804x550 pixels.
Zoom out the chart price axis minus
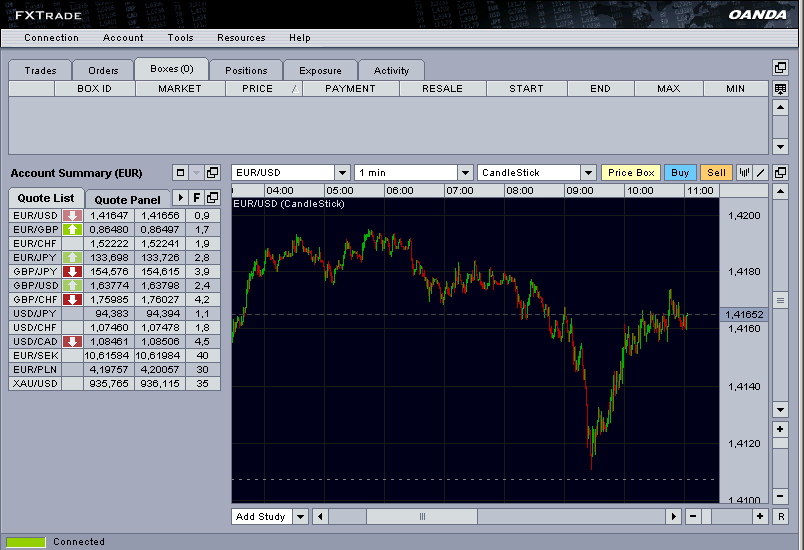[x=780, y=496]
